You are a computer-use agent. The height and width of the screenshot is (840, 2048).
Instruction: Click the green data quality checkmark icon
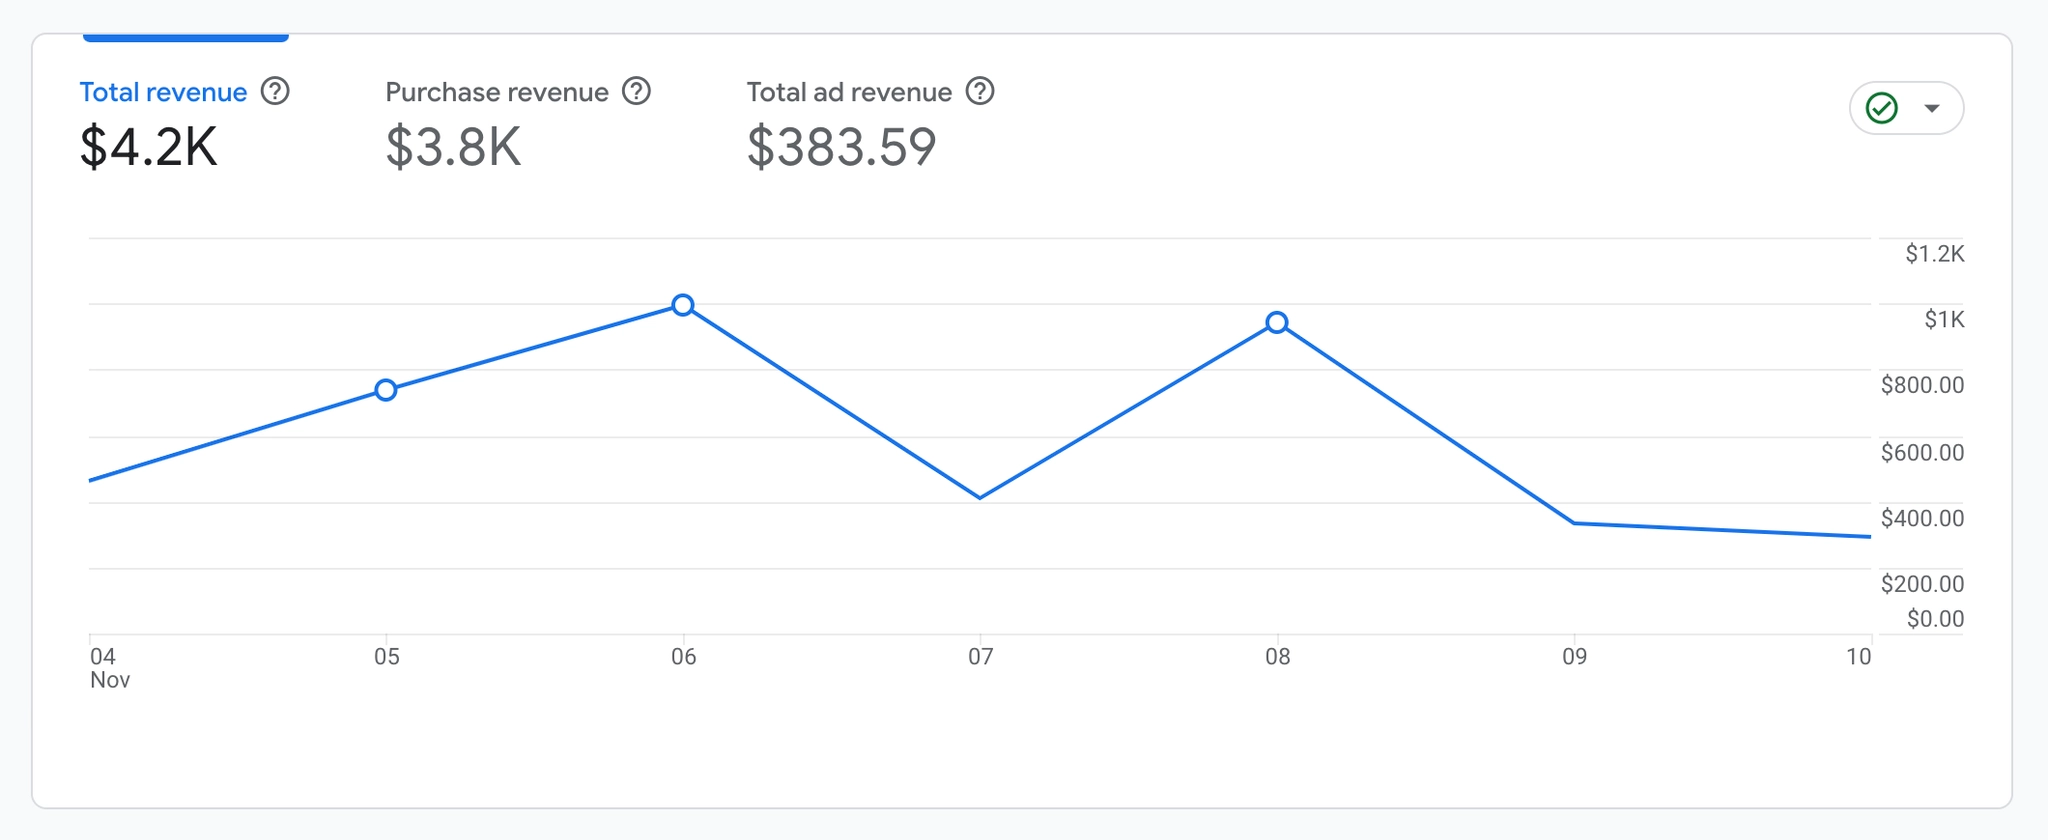pyautogui.click(x=1882, y=108)
